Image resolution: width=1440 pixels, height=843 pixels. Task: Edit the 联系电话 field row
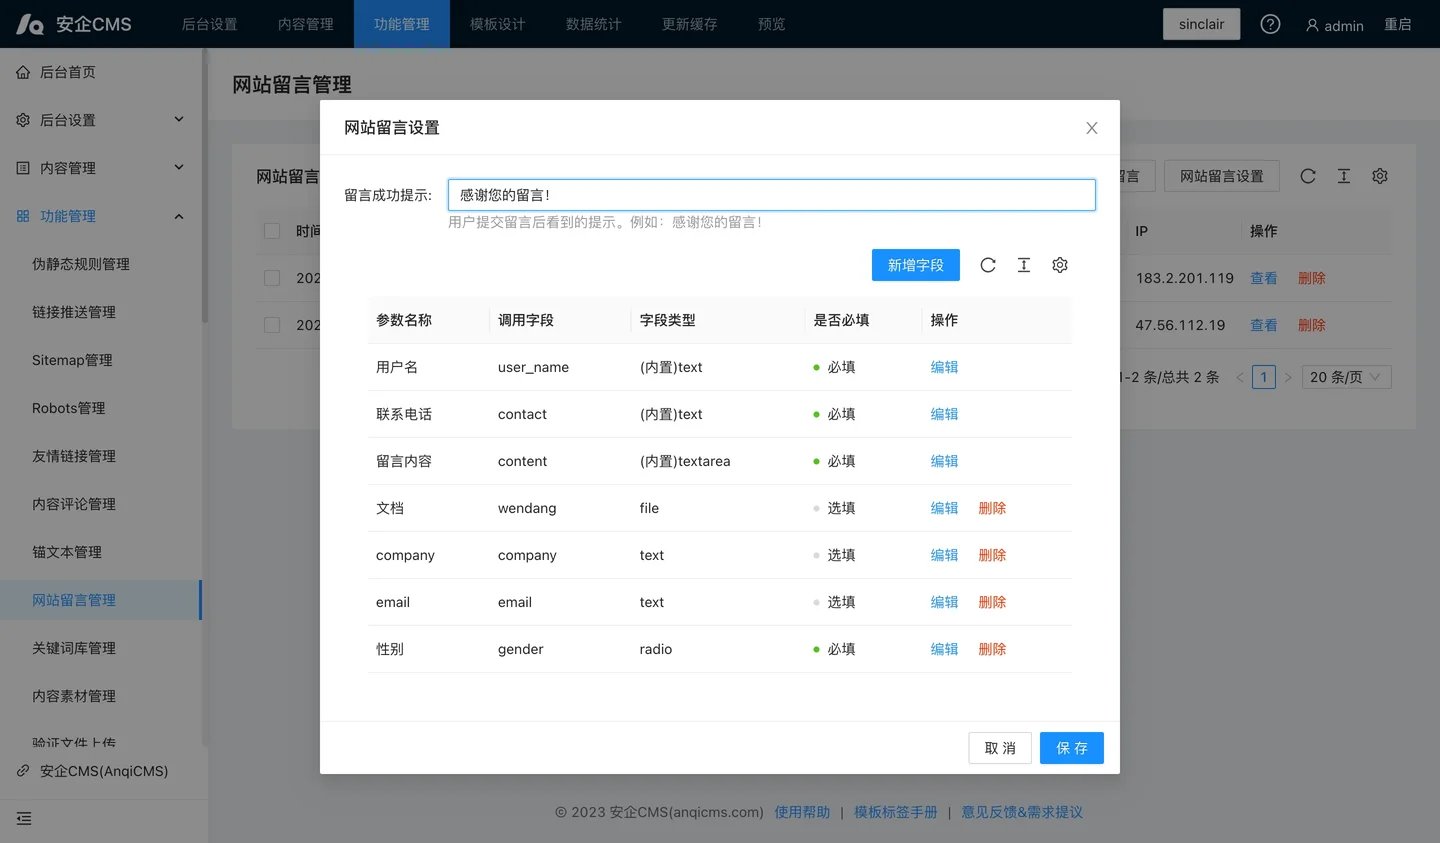(x=945, y=414)
